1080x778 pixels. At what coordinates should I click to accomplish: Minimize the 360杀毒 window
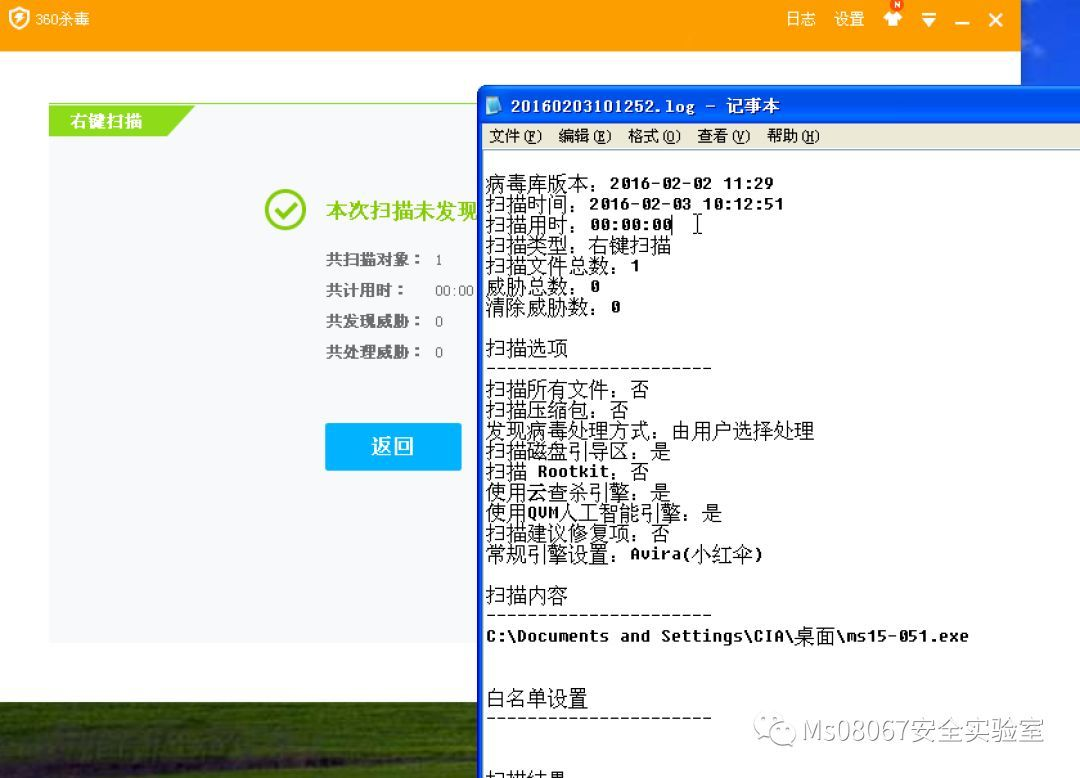coord(962,23)
